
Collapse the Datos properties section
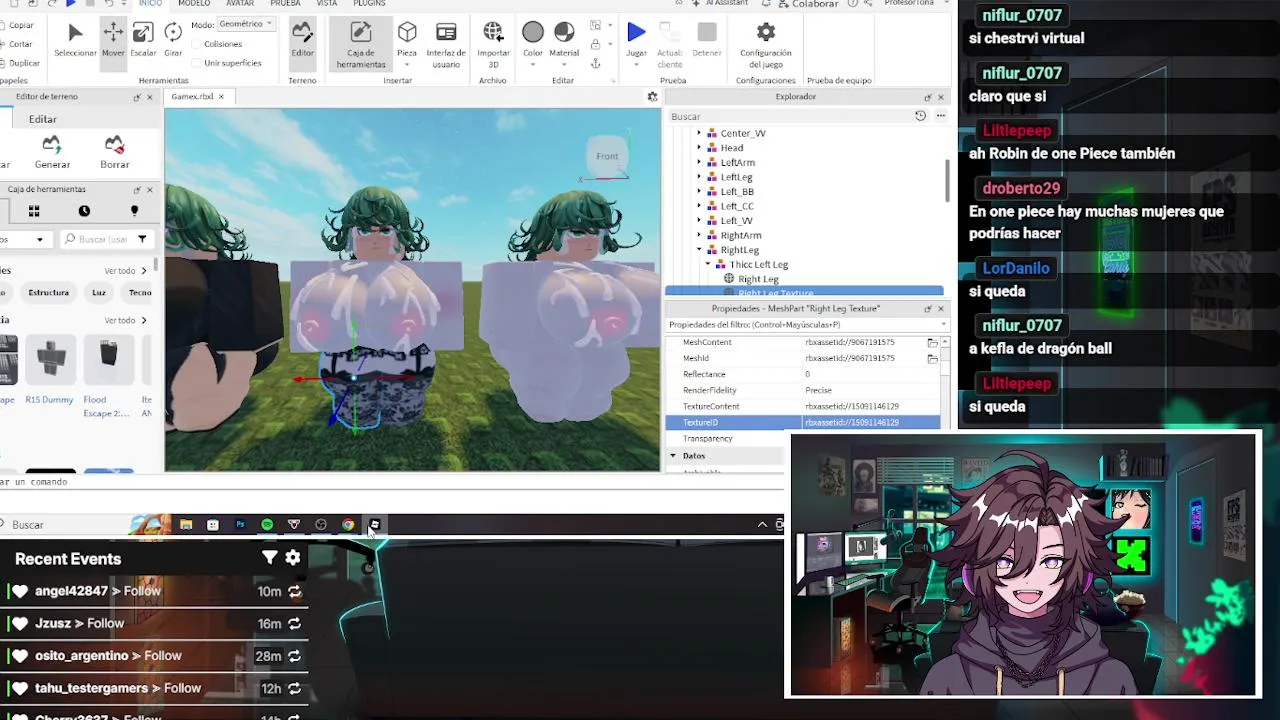(x=673, y=456)
